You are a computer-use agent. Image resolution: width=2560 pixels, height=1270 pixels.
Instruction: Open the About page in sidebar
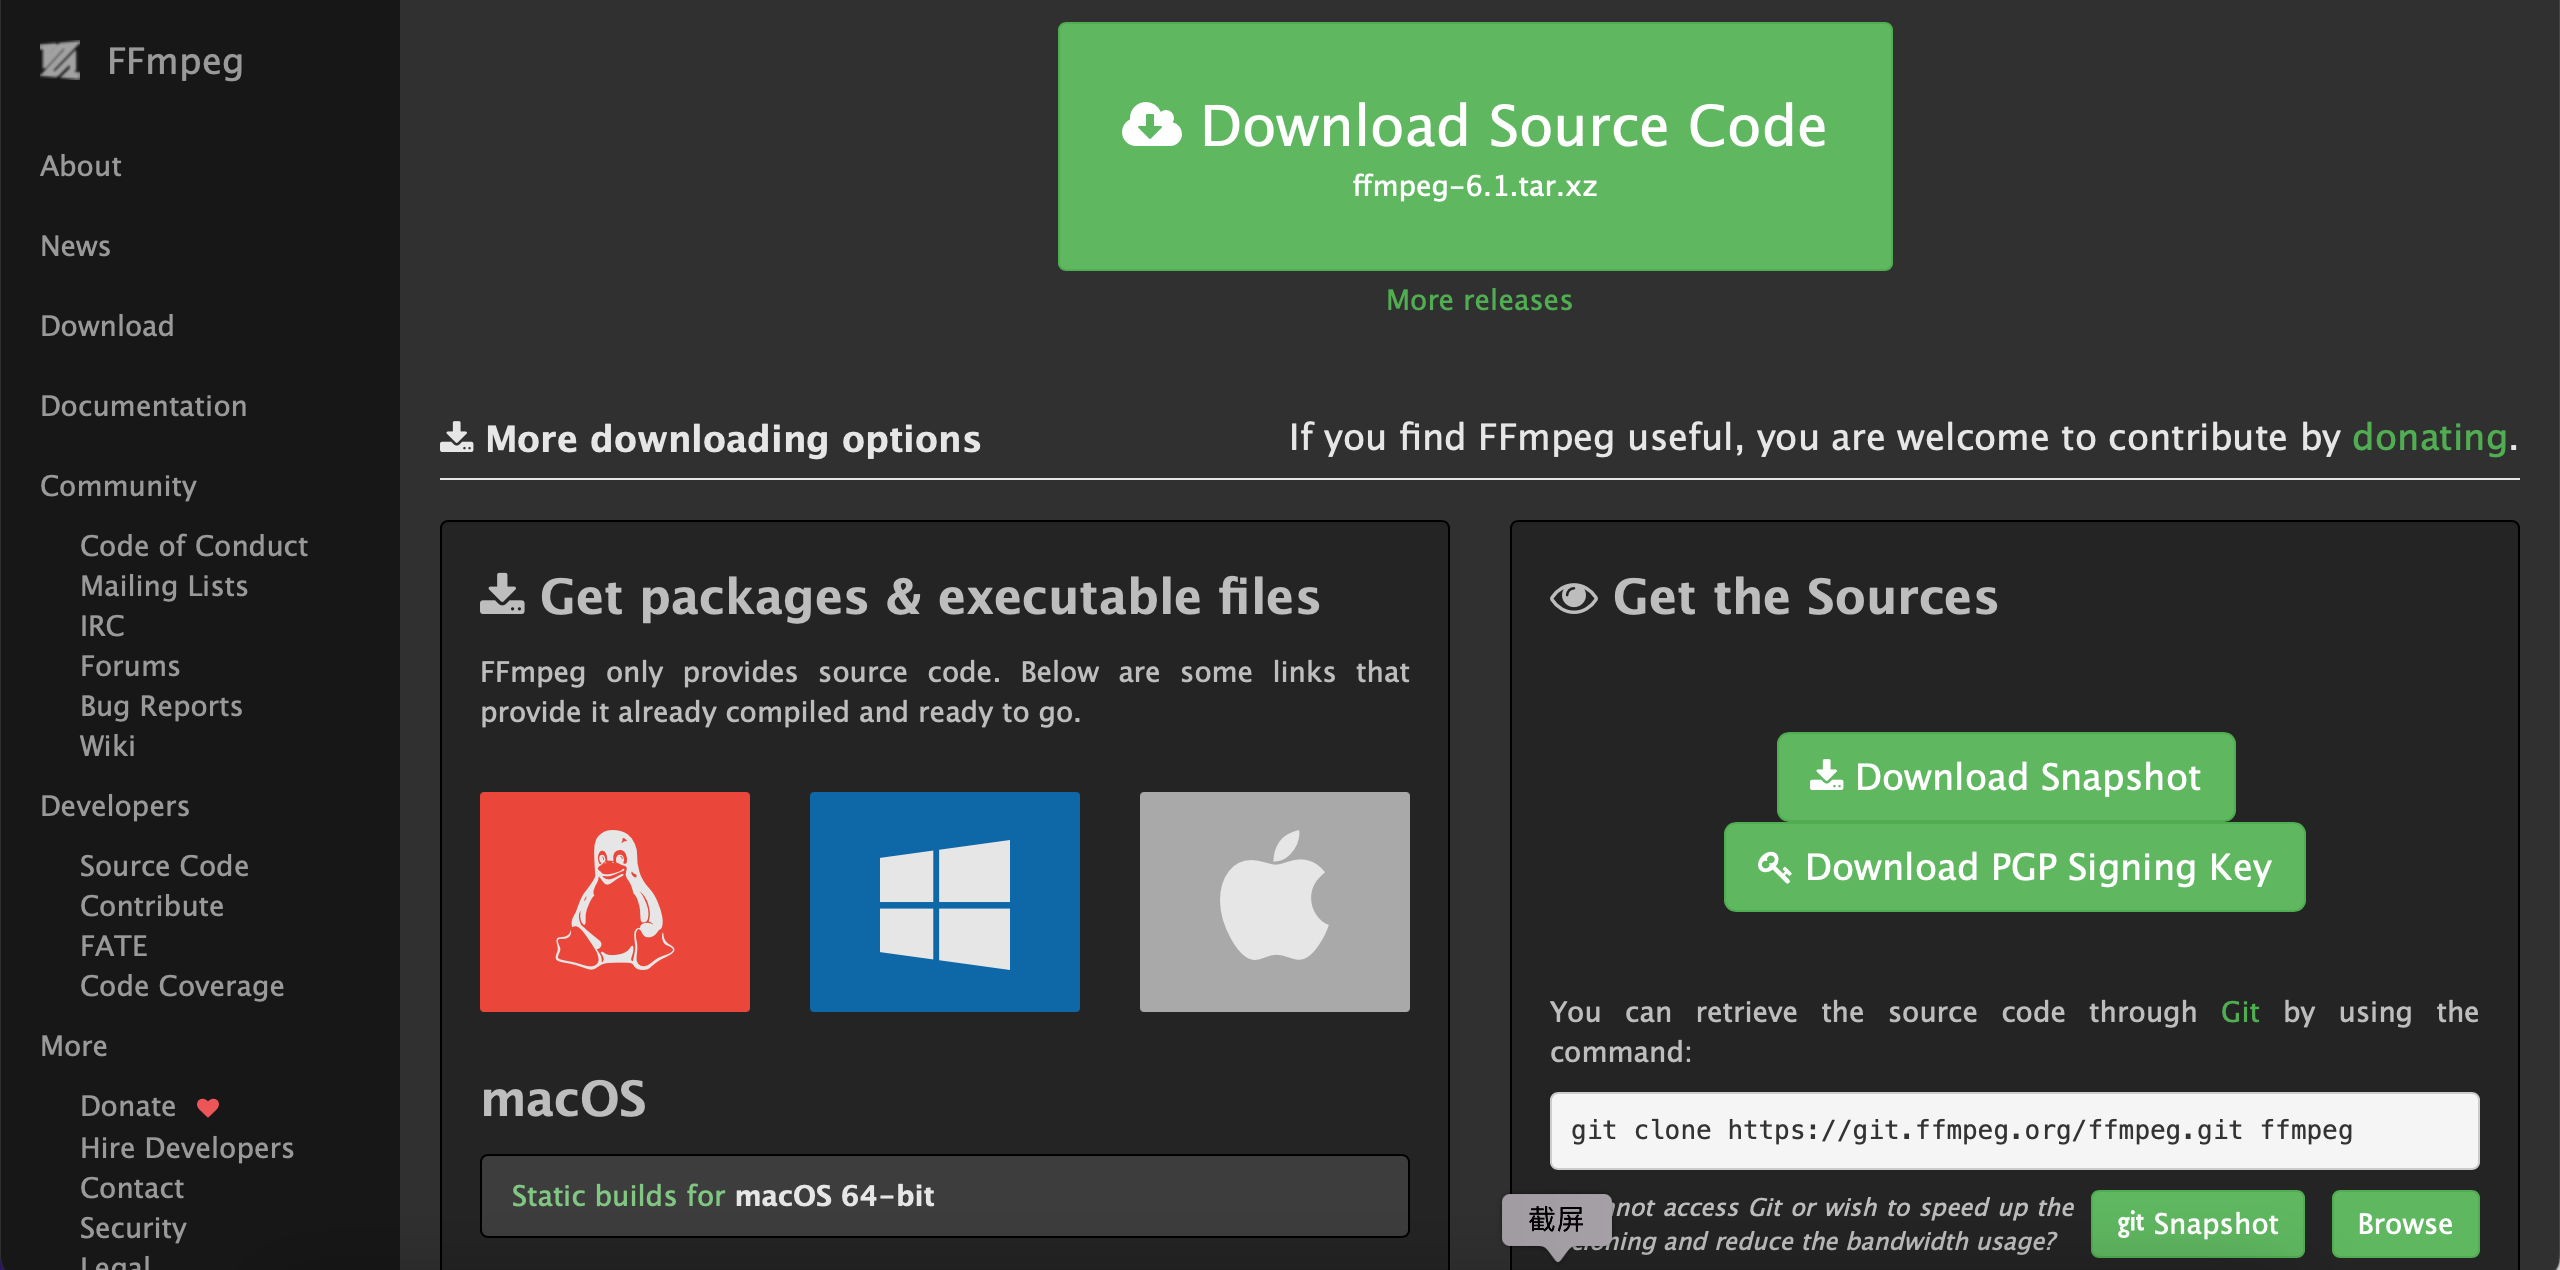(80, 165)
